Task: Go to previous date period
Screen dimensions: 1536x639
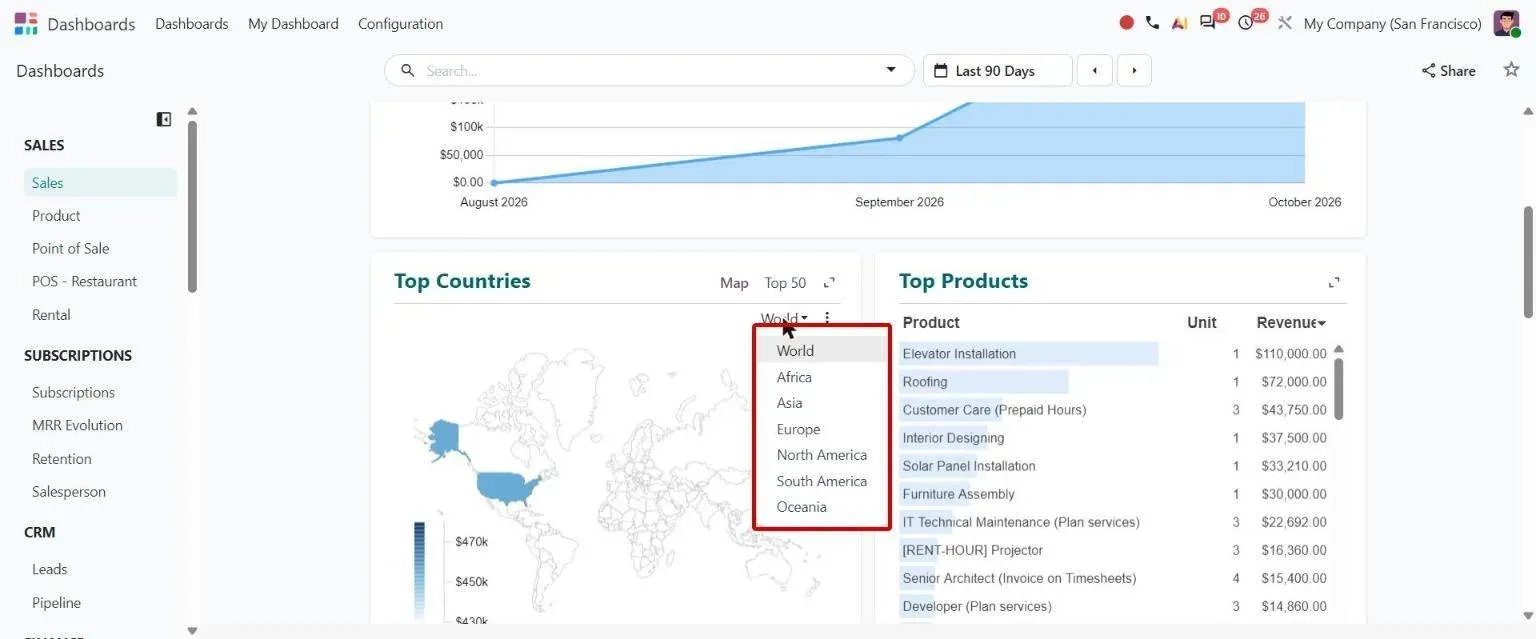Action: pos(1095,71)
